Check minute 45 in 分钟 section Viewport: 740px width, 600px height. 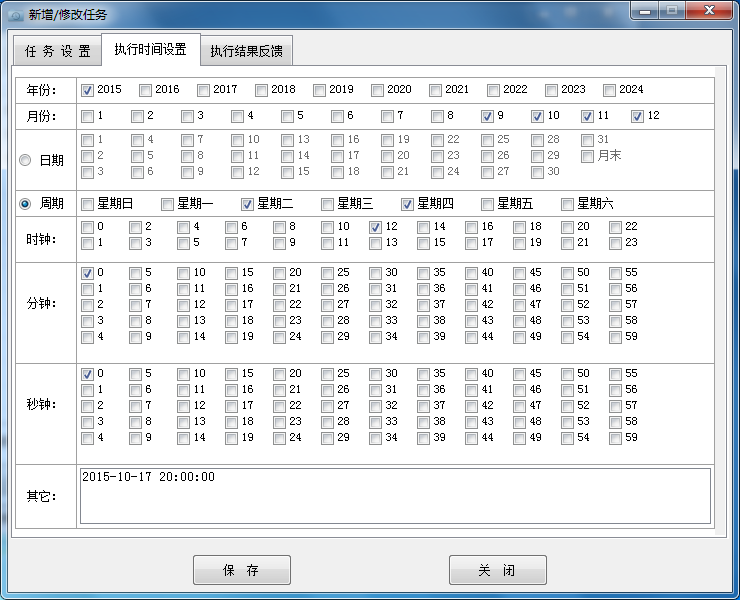519,273
